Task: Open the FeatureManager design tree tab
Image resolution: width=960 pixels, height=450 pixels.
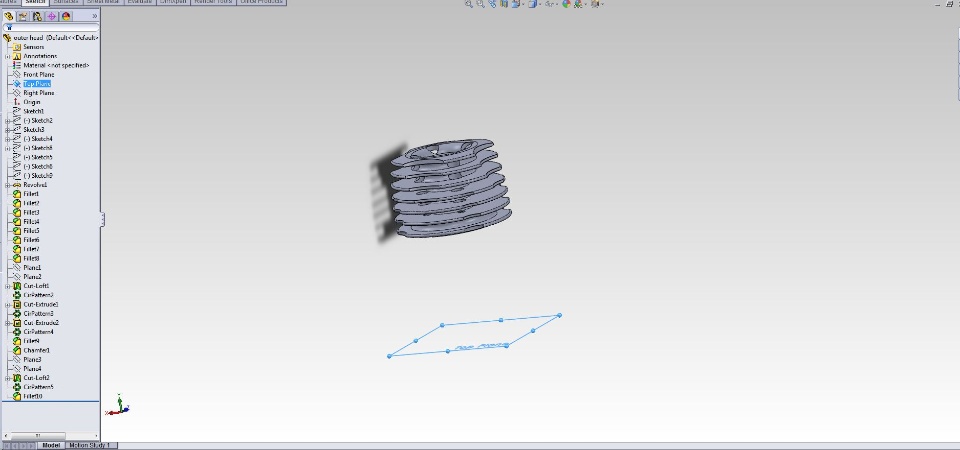Action: [9, 17]
